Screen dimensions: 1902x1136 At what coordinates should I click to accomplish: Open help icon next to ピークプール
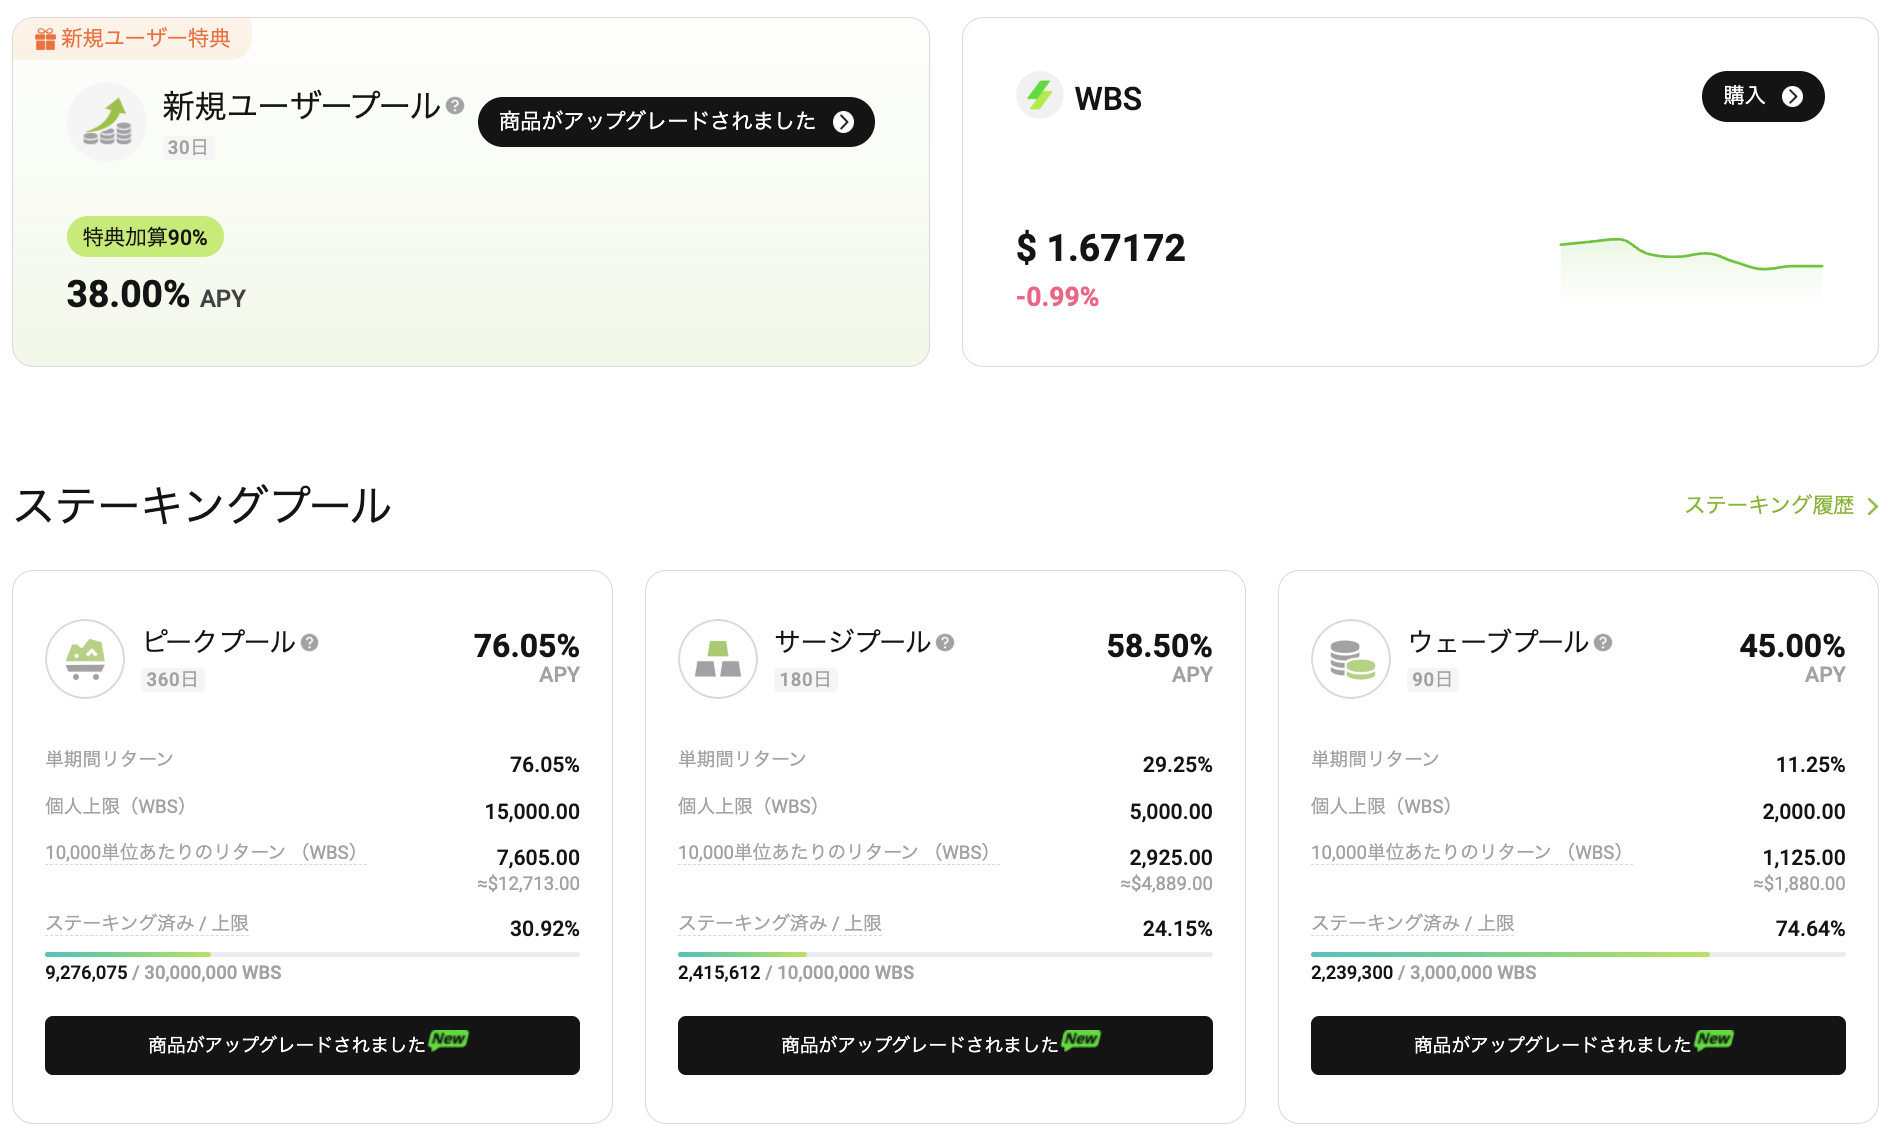(310, 642)
